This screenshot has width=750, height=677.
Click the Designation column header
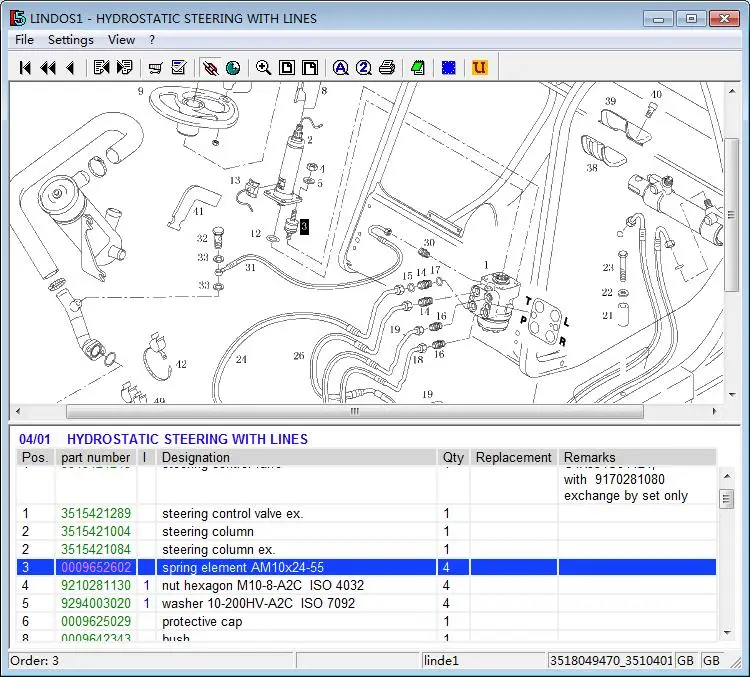(x=296, y=457)
